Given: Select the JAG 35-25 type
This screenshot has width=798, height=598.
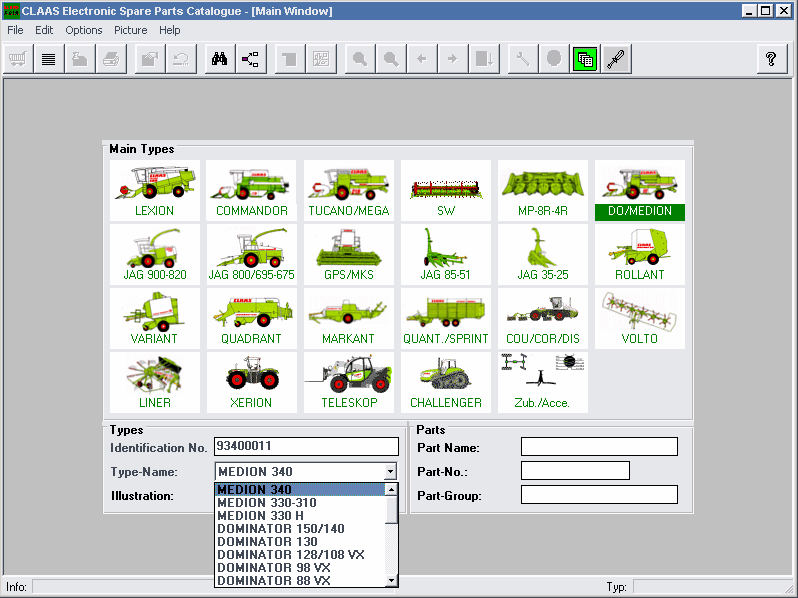Looking at the screenshot, I should (x=543, y=254).
